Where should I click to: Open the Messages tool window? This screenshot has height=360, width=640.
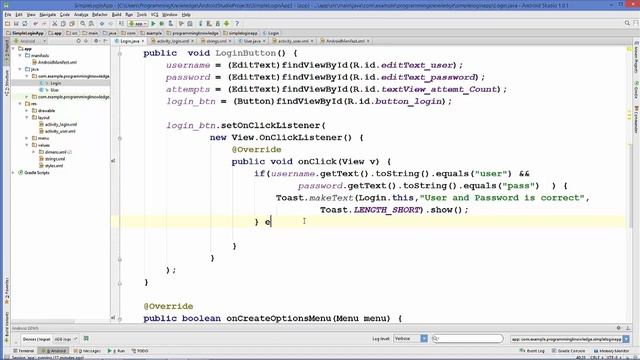(87, 351)
